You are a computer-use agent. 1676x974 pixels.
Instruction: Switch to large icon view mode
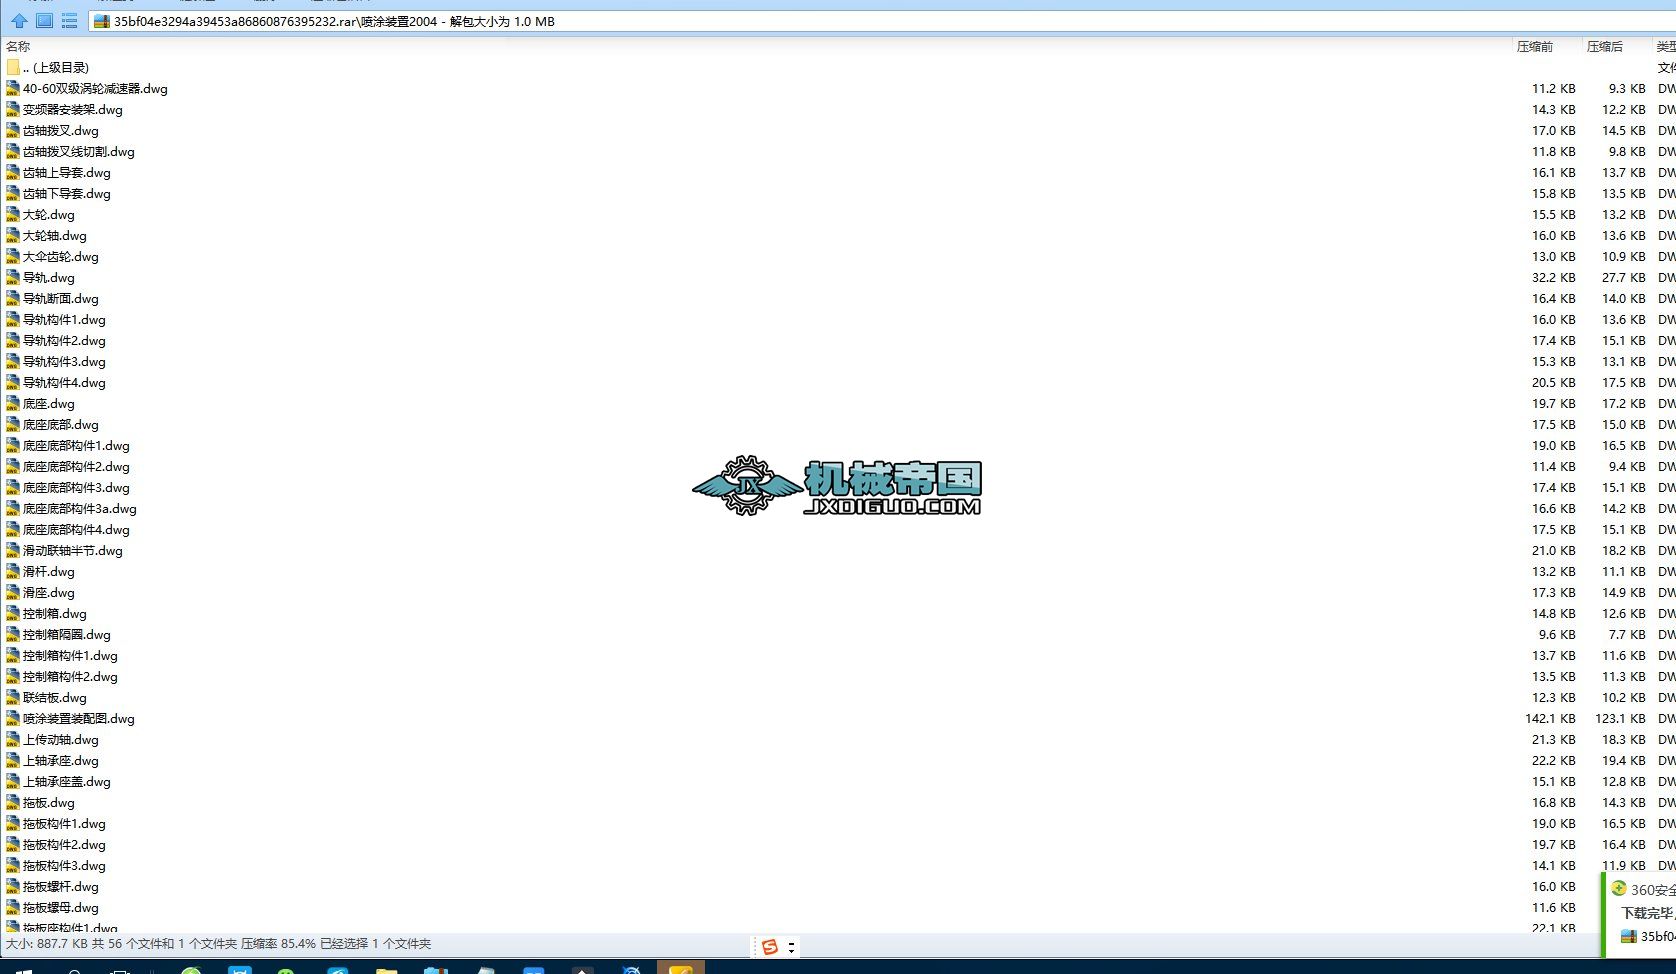pos(44,20)
